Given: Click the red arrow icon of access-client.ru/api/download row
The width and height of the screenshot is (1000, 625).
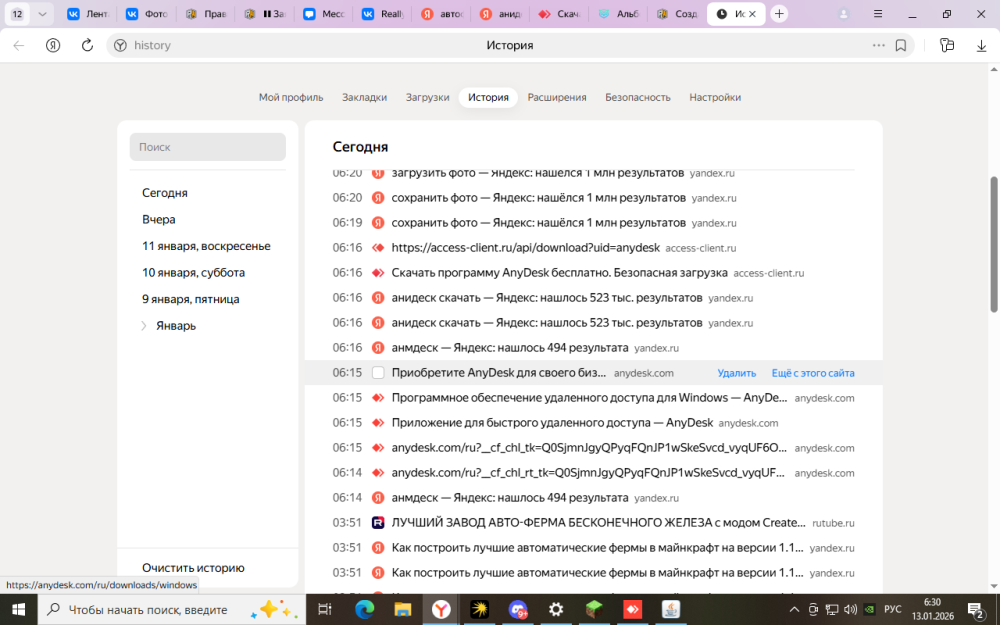Looking at the screenshot, I should (x=378, y=247).
